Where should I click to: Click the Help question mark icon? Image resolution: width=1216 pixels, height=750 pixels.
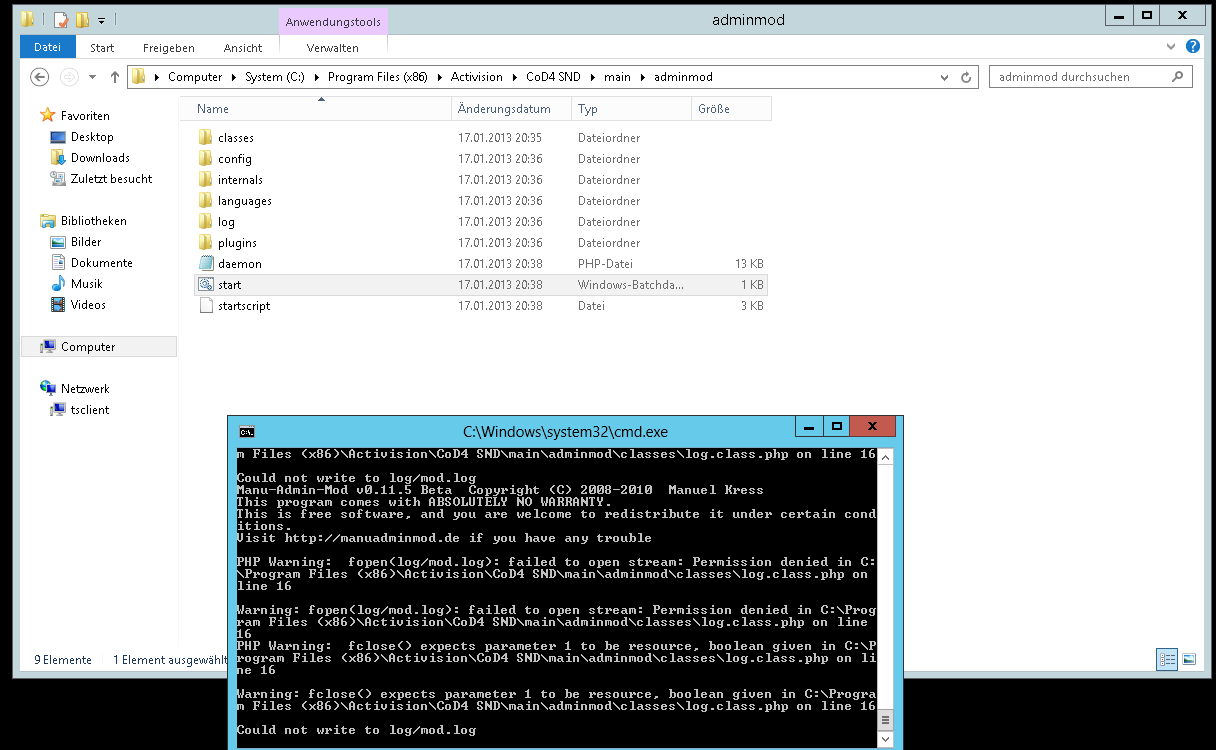[x=1192, y=47]
